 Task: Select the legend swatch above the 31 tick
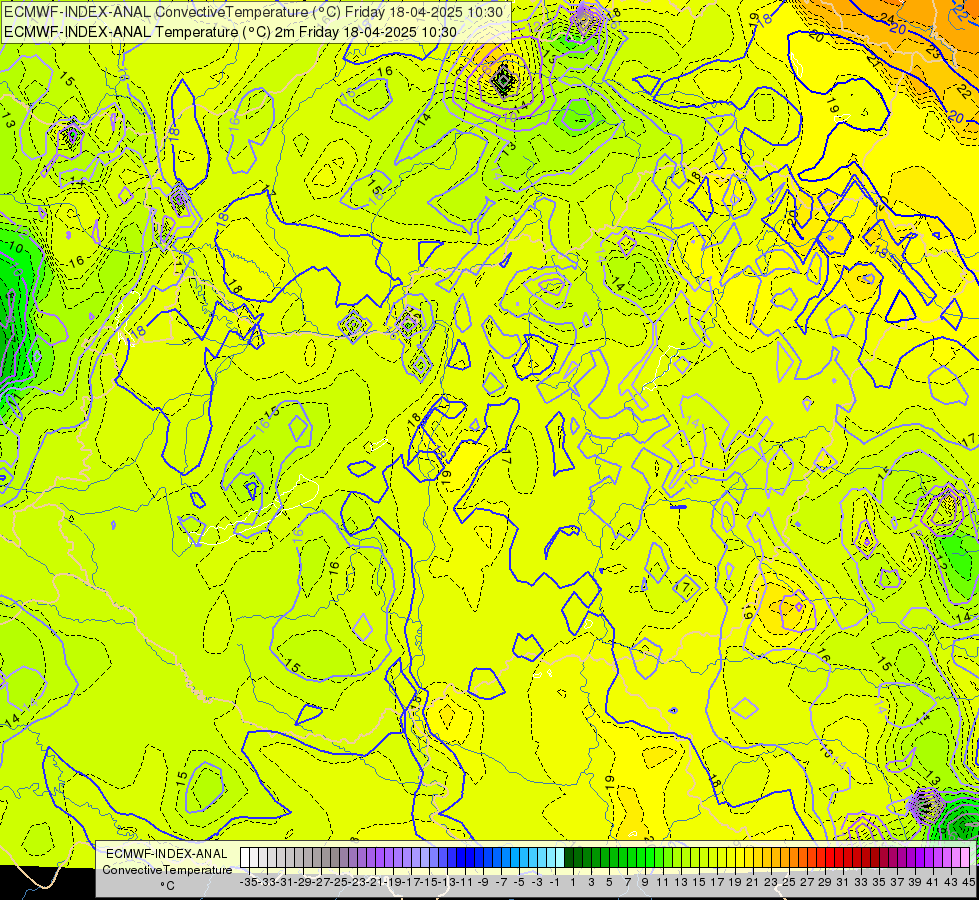click(839, 858)
